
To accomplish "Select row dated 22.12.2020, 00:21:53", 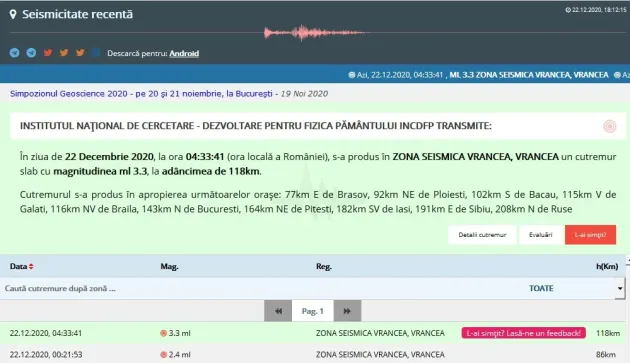I will pos(313,354).
